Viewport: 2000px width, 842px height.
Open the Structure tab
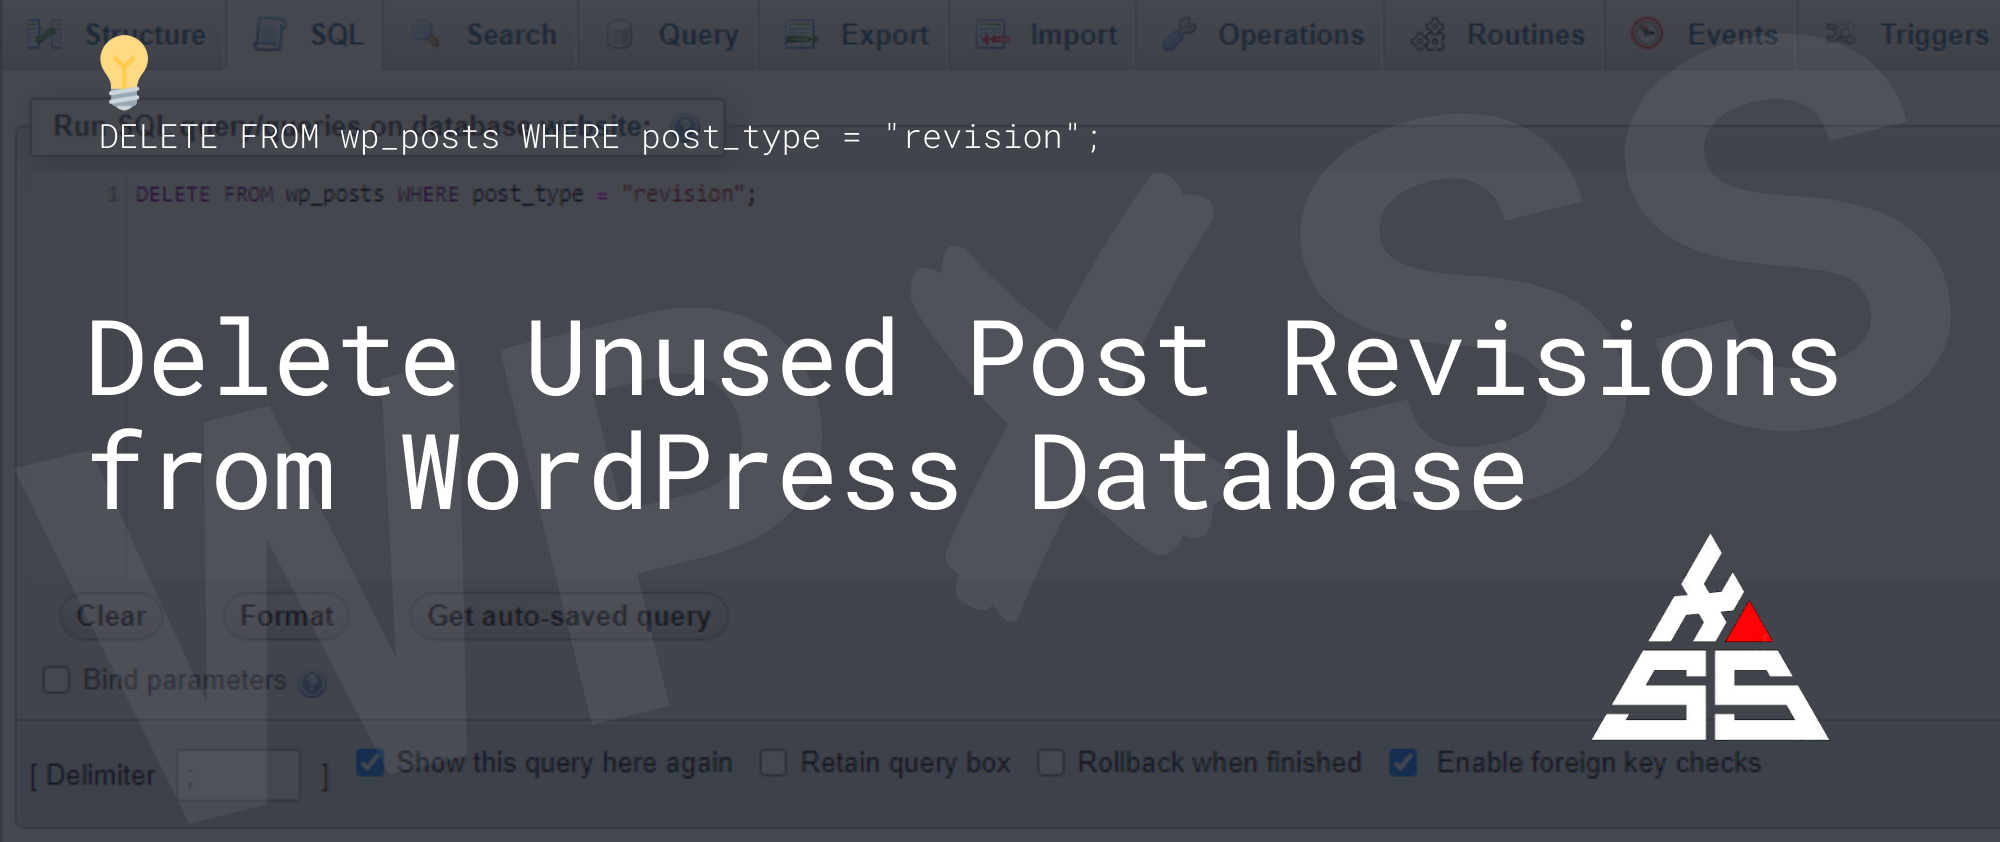coord(118,35)
